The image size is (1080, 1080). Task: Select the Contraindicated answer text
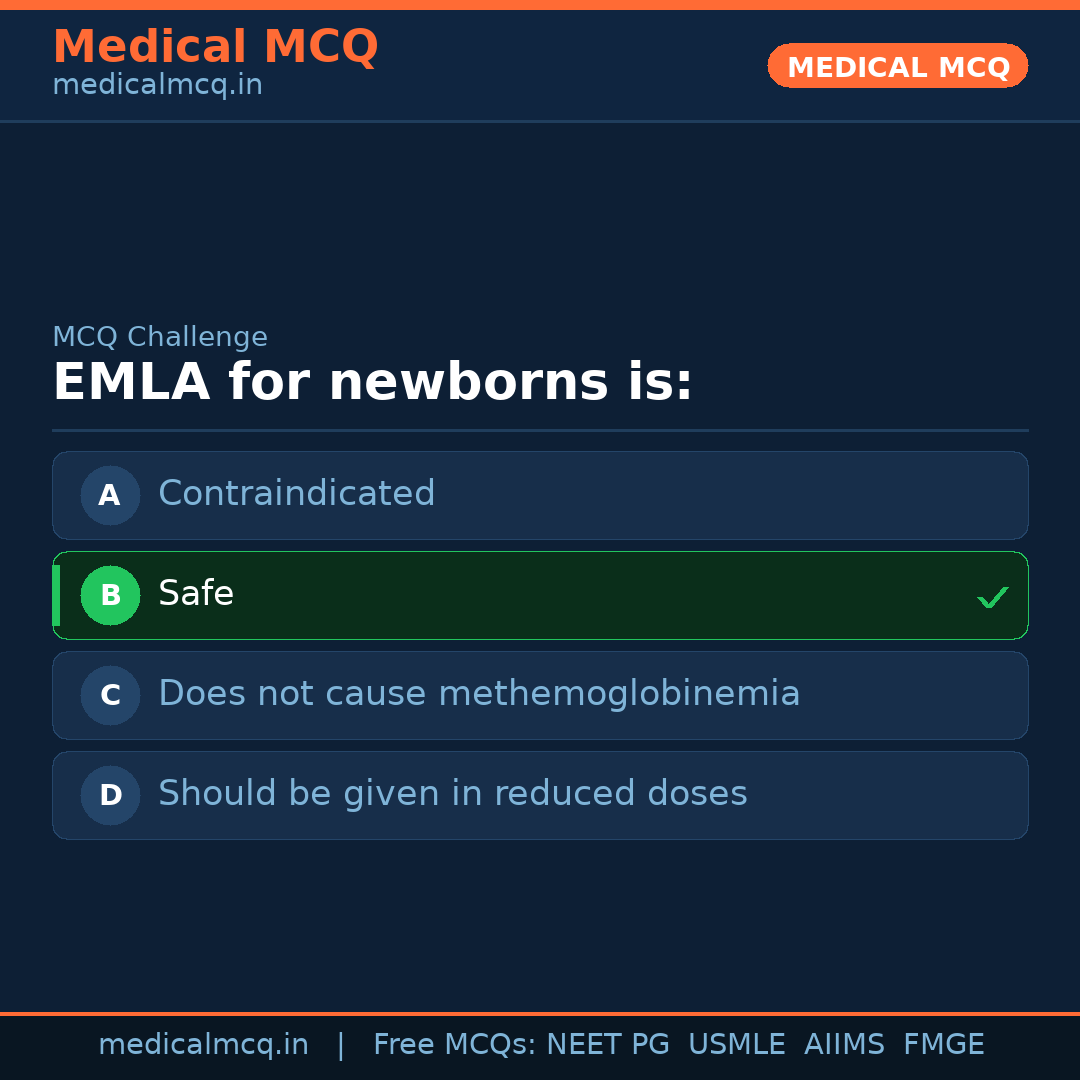coord(296,494)
